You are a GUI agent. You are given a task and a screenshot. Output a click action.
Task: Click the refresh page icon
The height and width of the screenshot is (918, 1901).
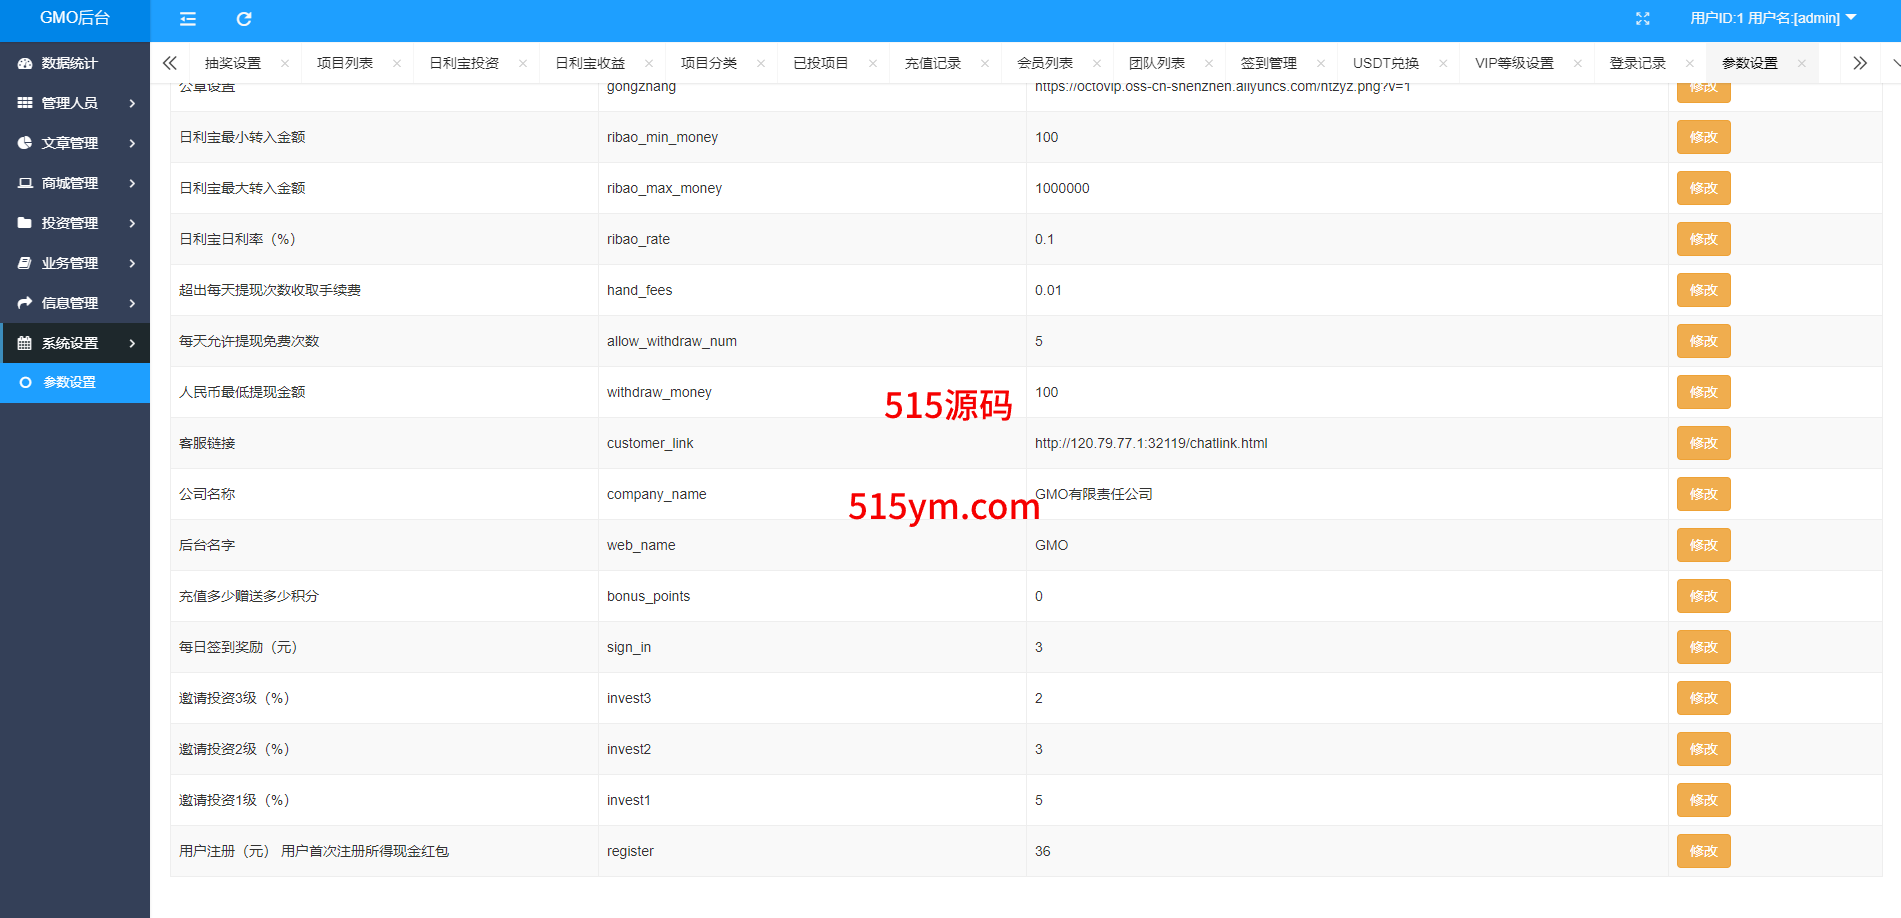click(x=244, y=19)
